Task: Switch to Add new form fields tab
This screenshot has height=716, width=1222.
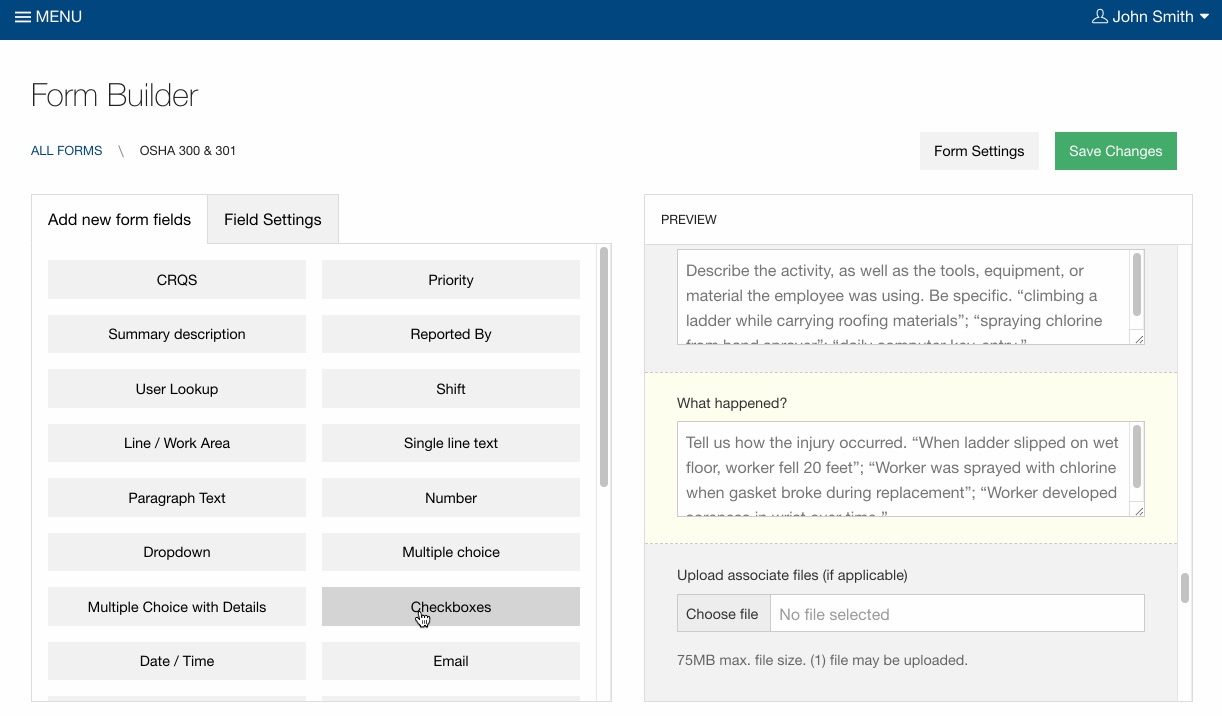Action: [x=119, y=219]
